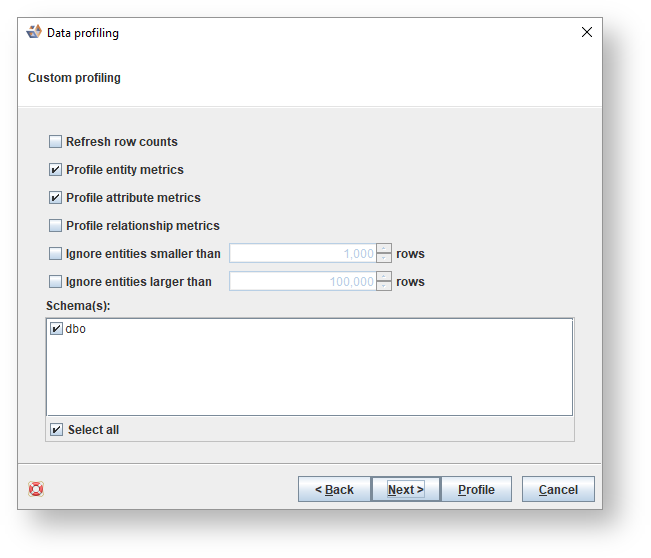651x558 pixels.
Task: Close the Data profiling dialog
Action: [x=587, y=32]
